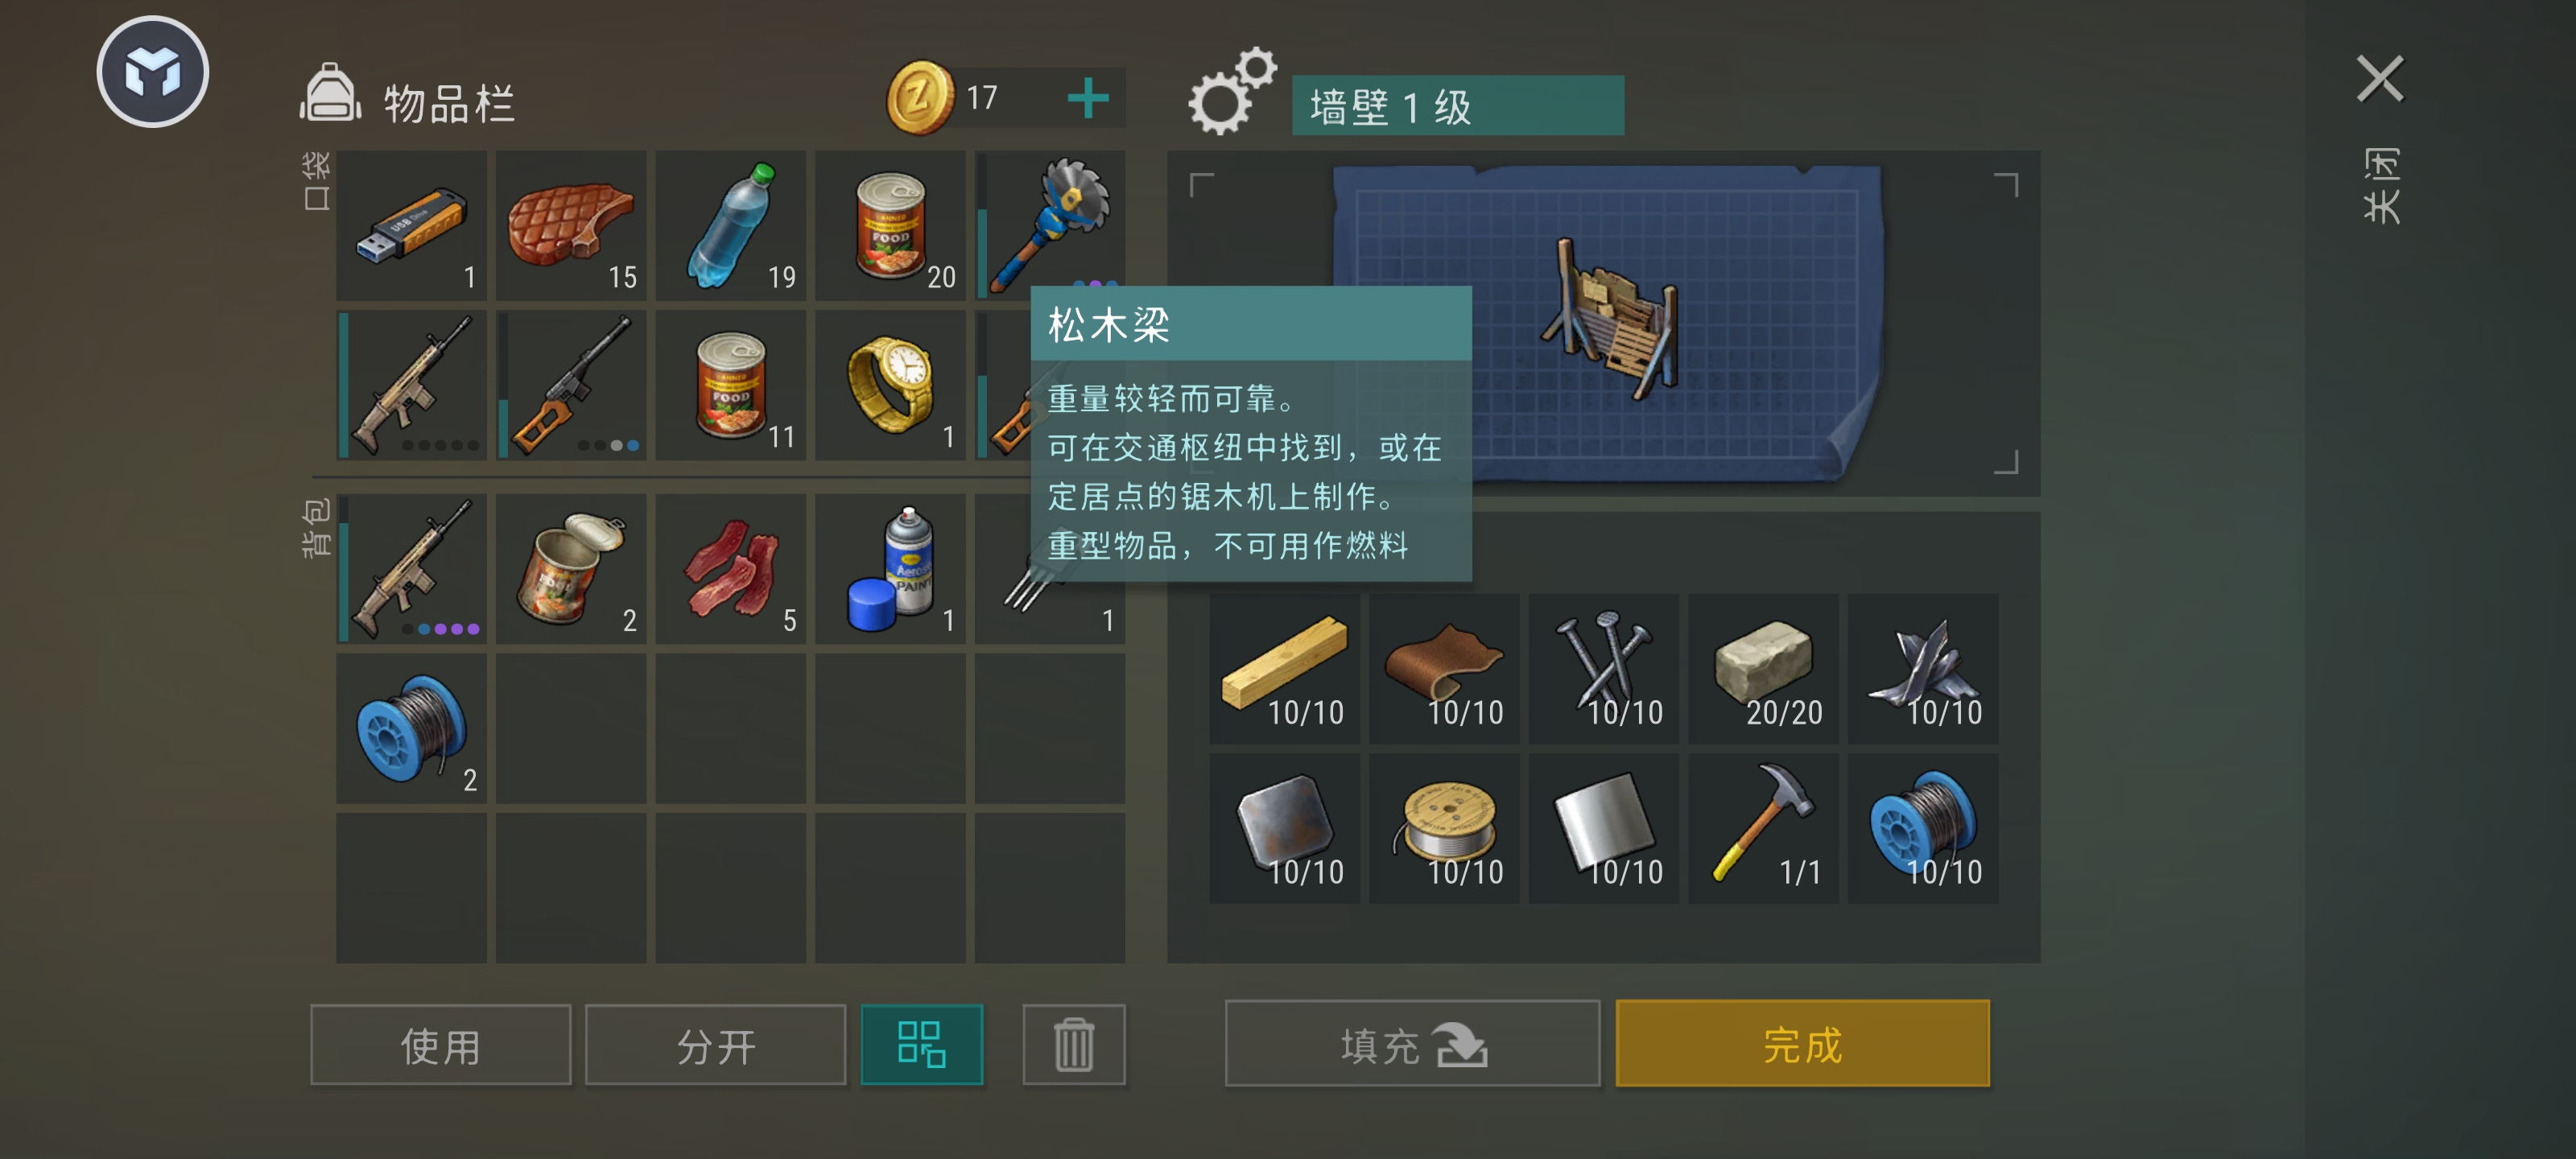The height and width of the screenshot is (1159, 2576).
Task: Click the yellow 完成 finish button
Action: pyautogui.click(x=1803, y=1044)
